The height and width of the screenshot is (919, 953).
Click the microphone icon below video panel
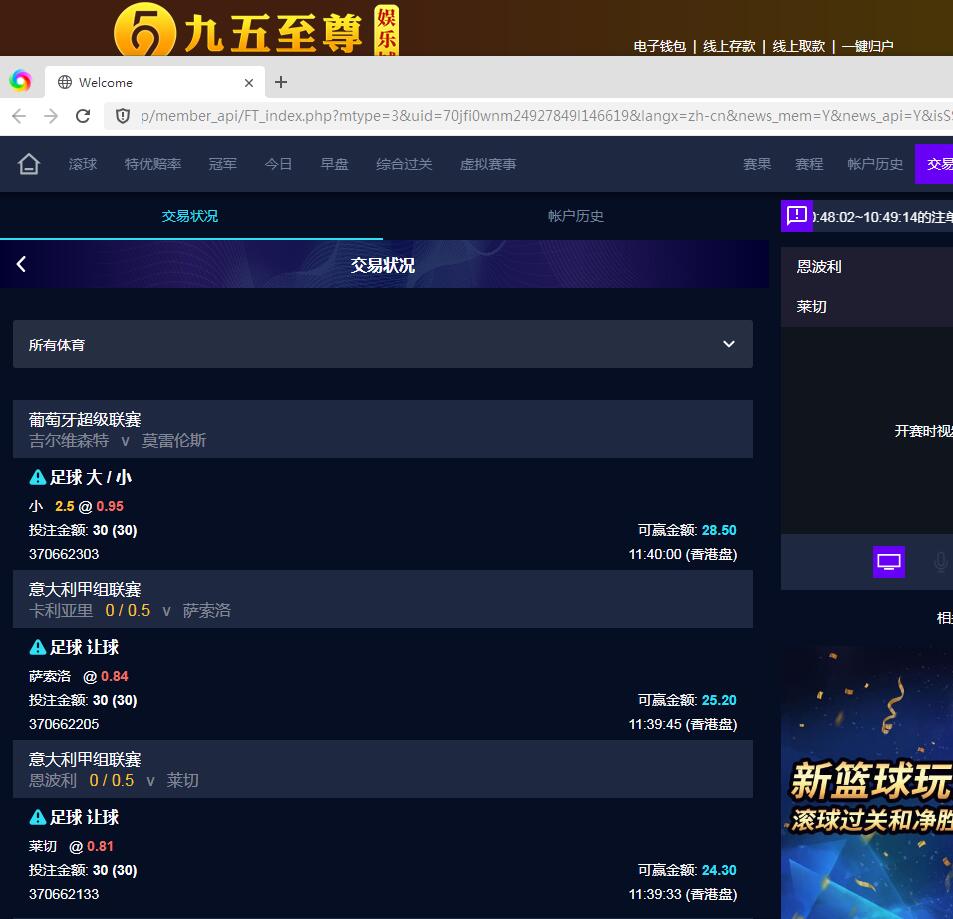(x=940, y=562)
